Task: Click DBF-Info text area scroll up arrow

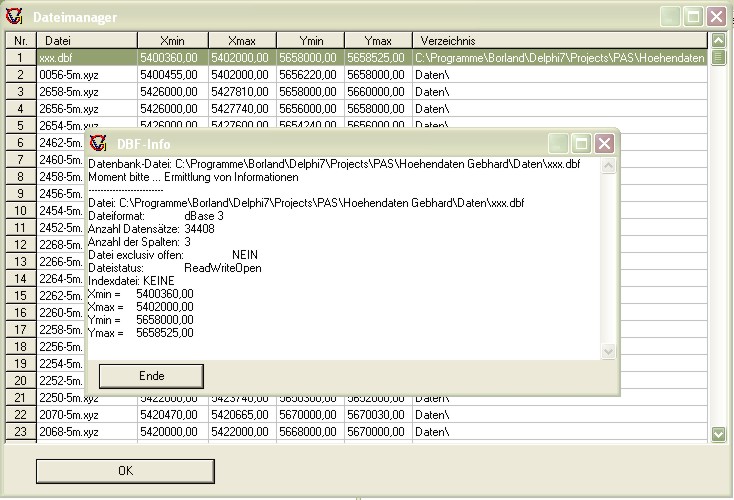Action: point(608,166)
